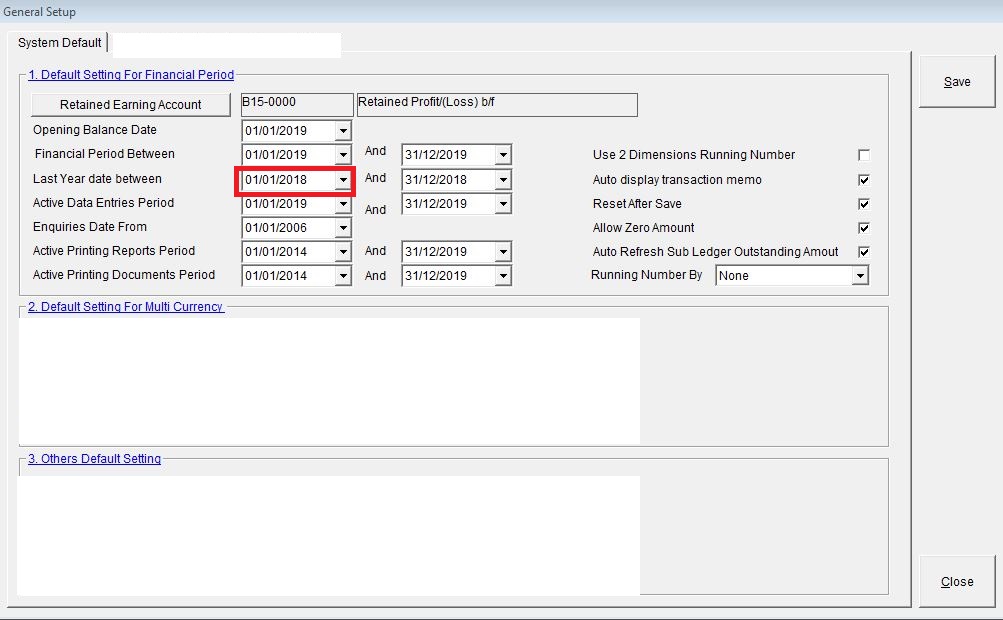Image resolution: width=1003 pixels, height=620 pixels.
Task: Expand the Running Number By dropdown
Action: pos(859,276)
